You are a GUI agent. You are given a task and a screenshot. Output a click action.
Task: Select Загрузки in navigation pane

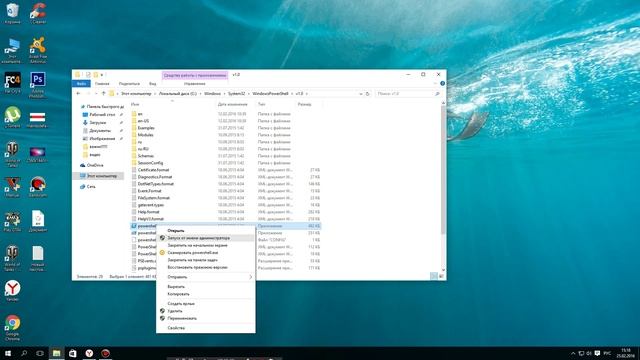[x=98, y=122]
